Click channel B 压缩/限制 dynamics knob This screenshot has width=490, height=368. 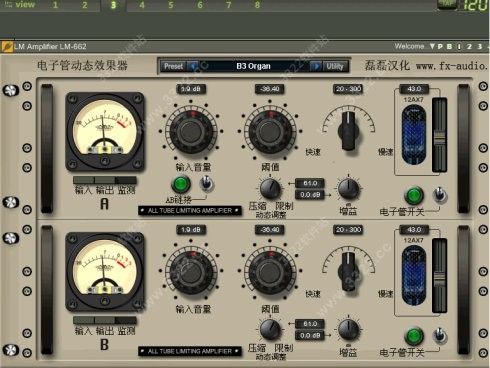point(270,330)
